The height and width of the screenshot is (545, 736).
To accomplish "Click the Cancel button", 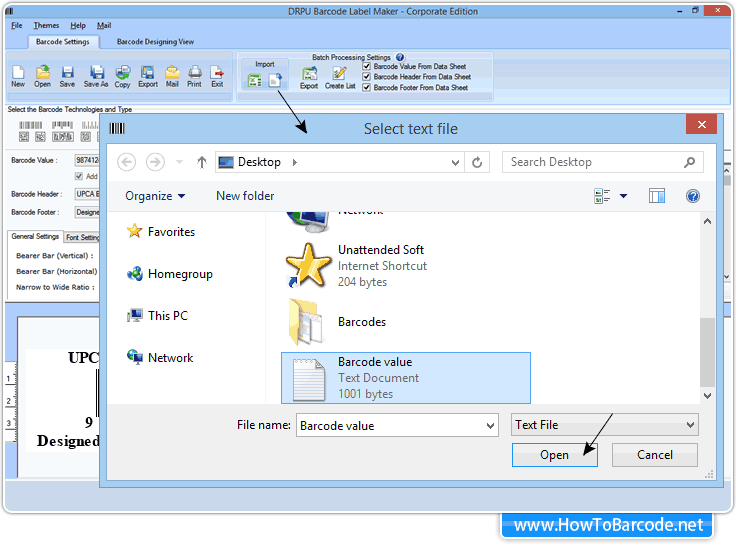I will tap(655, 454).
